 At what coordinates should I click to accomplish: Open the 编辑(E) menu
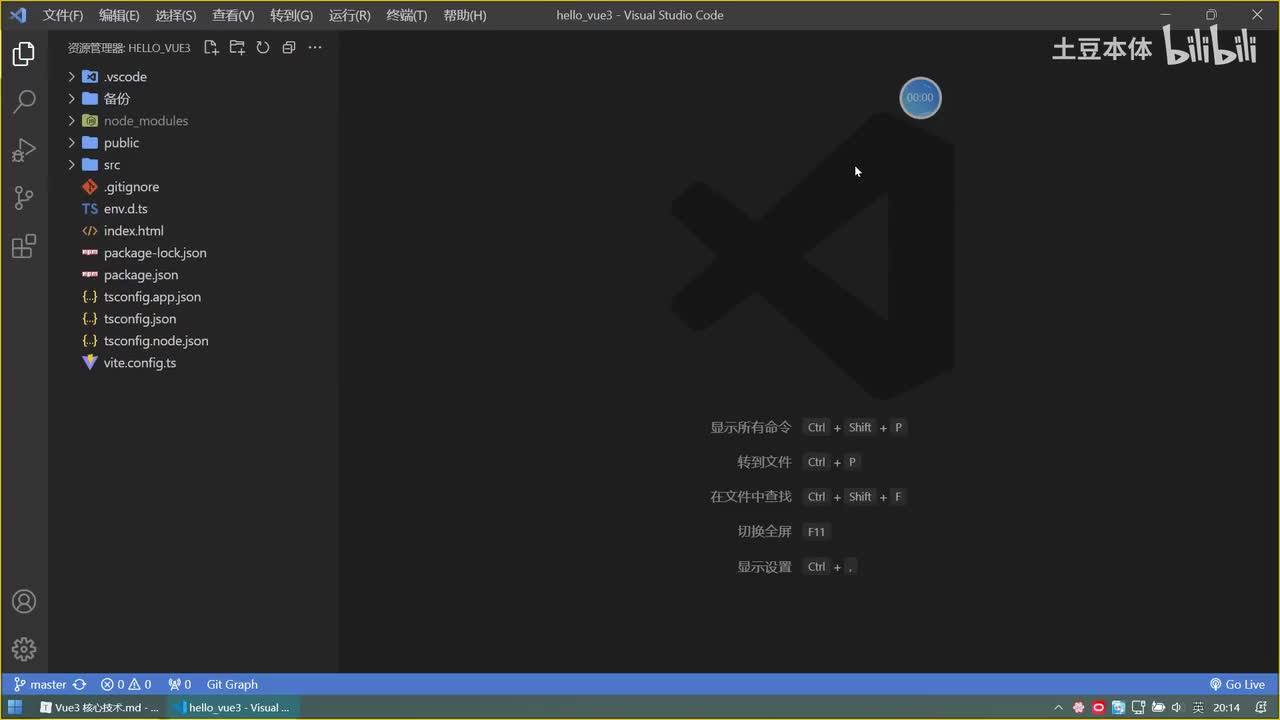click(x=119, y=15)
